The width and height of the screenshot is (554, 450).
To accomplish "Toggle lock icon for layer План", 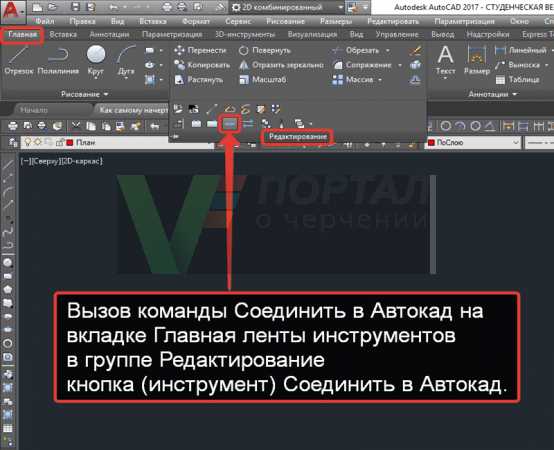I will point(59,142).
